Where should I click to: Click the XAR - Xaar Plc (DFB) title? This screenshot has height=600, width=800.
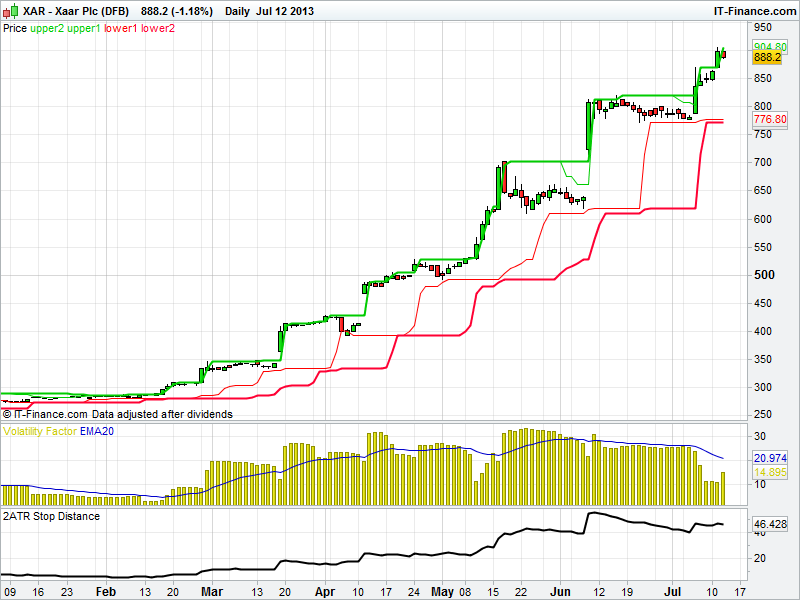(x=76, y=11)
